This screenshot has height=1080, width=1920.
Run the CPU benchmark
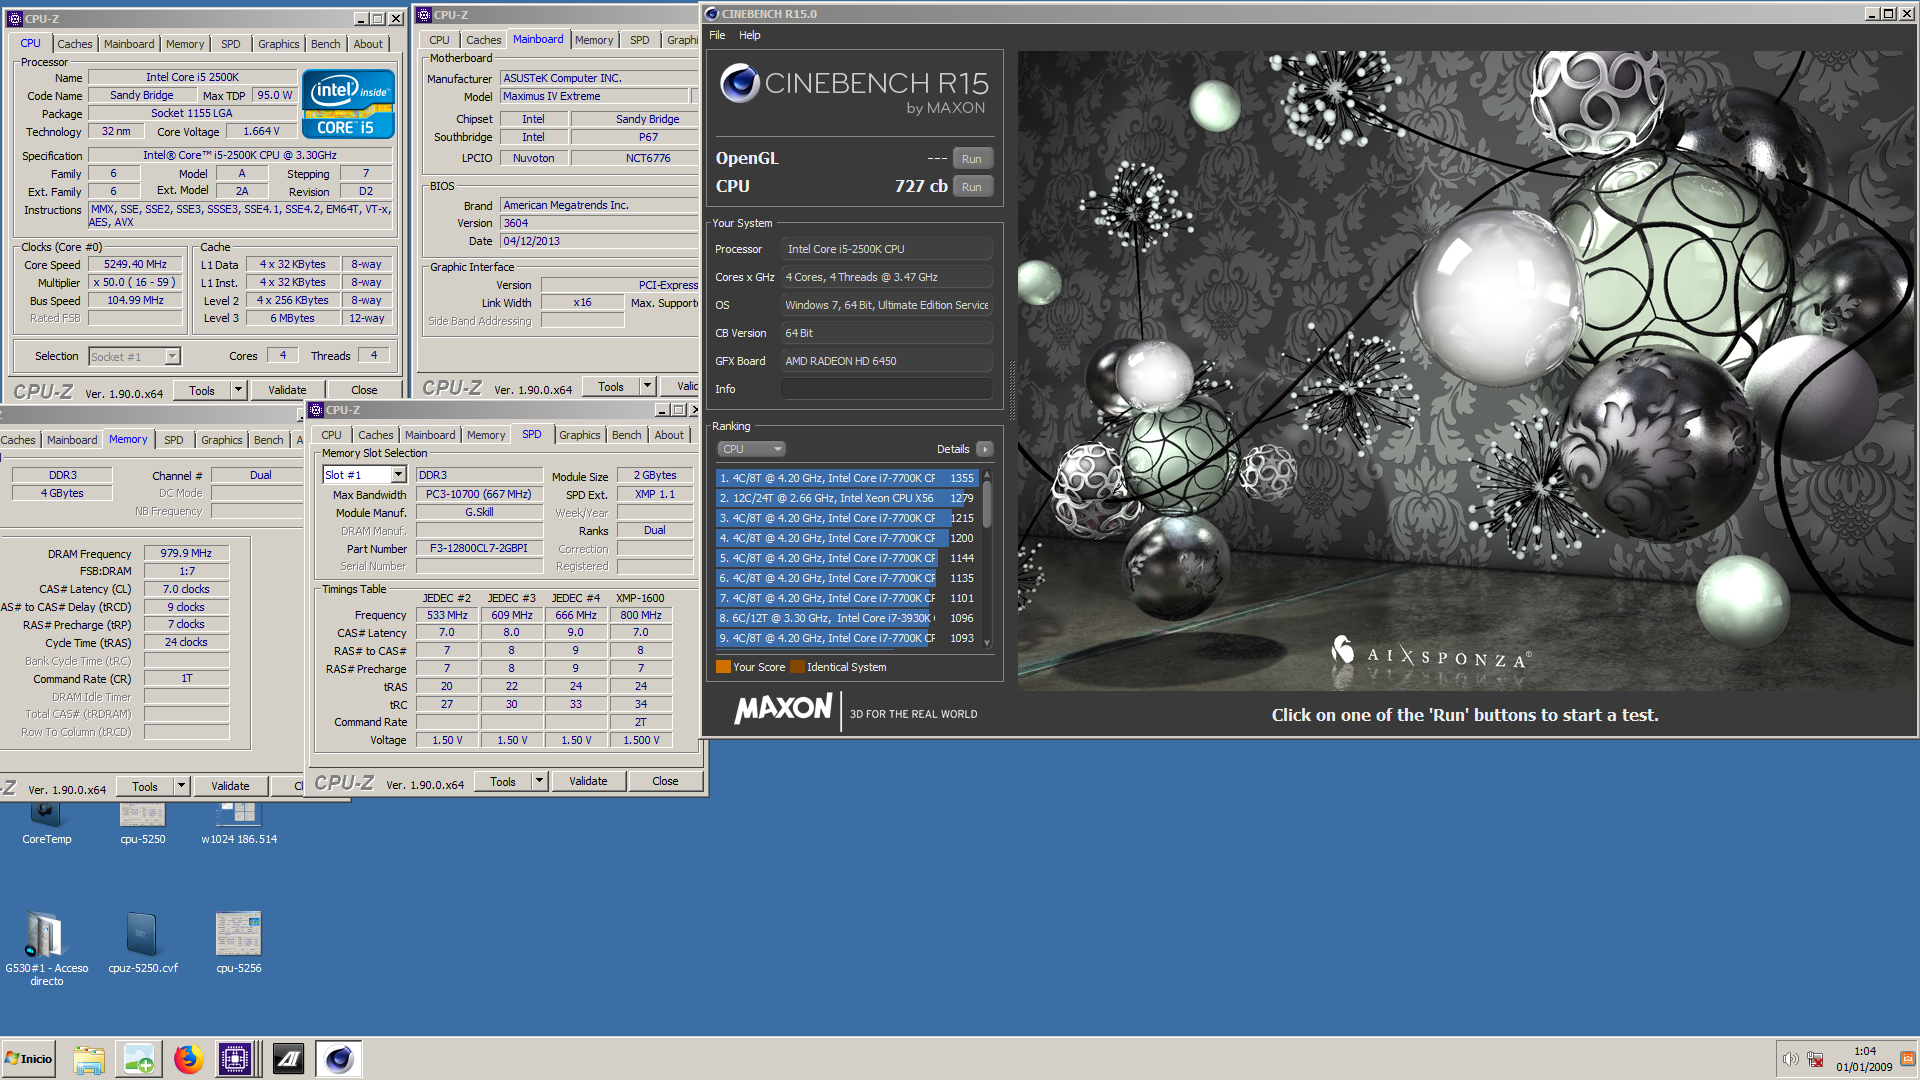click(x=972, y=187)
